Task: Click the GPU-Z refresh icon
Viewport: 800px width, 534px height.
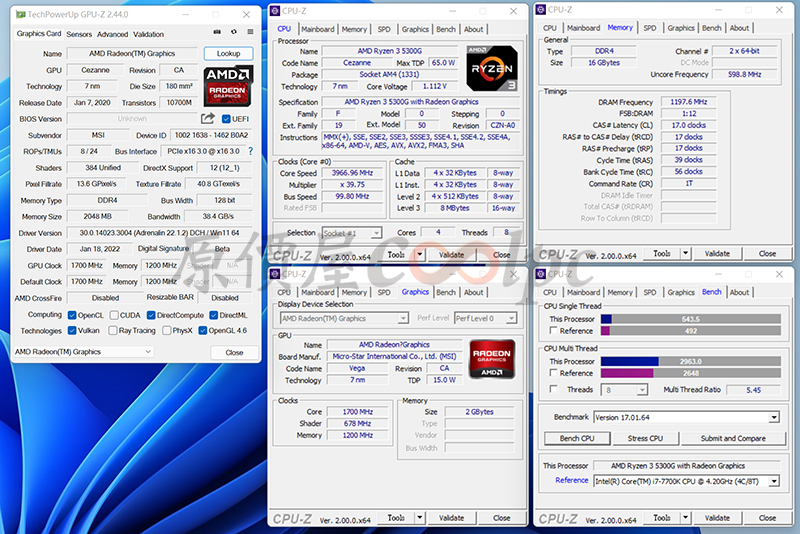Action: click(x=234, y=32)
